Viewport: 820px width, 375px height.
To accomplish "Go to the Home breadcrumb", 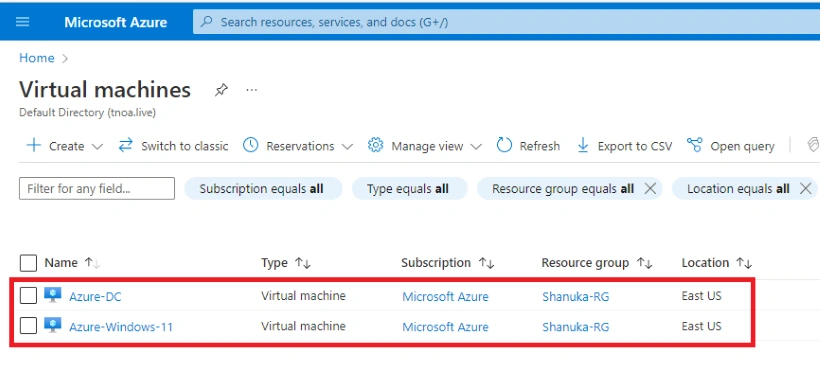I will click(37, 58).
